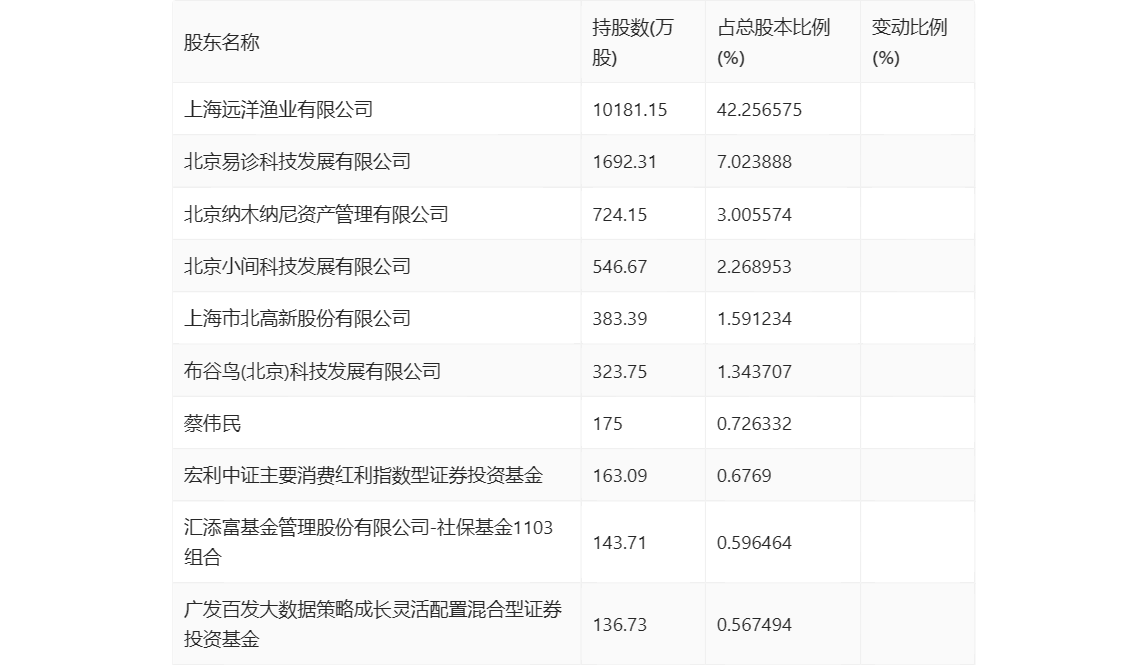This screenshot has width=1148, height=665.
Task: Click the 546.67 holdings value
Action: coord(619,267)
